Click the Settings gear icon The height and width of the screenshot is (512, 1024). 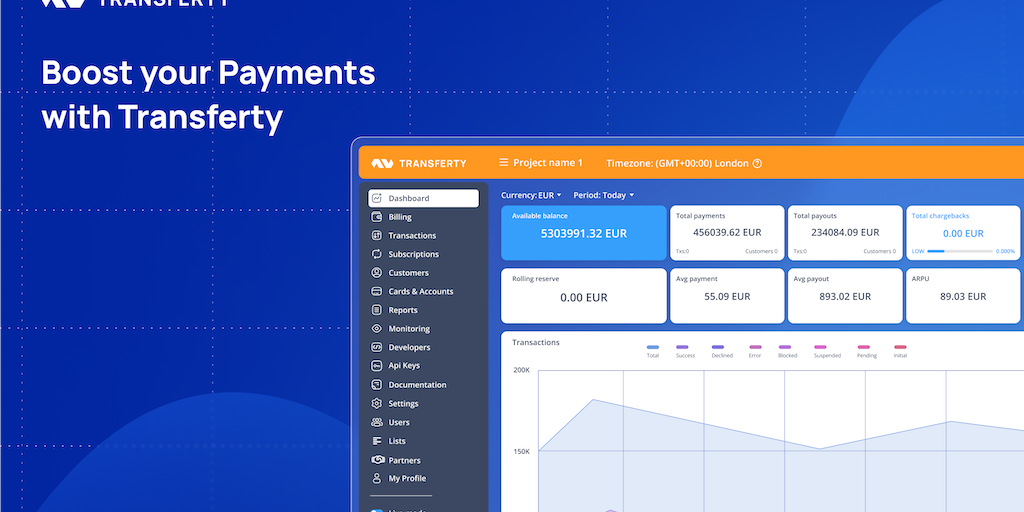[376, 404]
